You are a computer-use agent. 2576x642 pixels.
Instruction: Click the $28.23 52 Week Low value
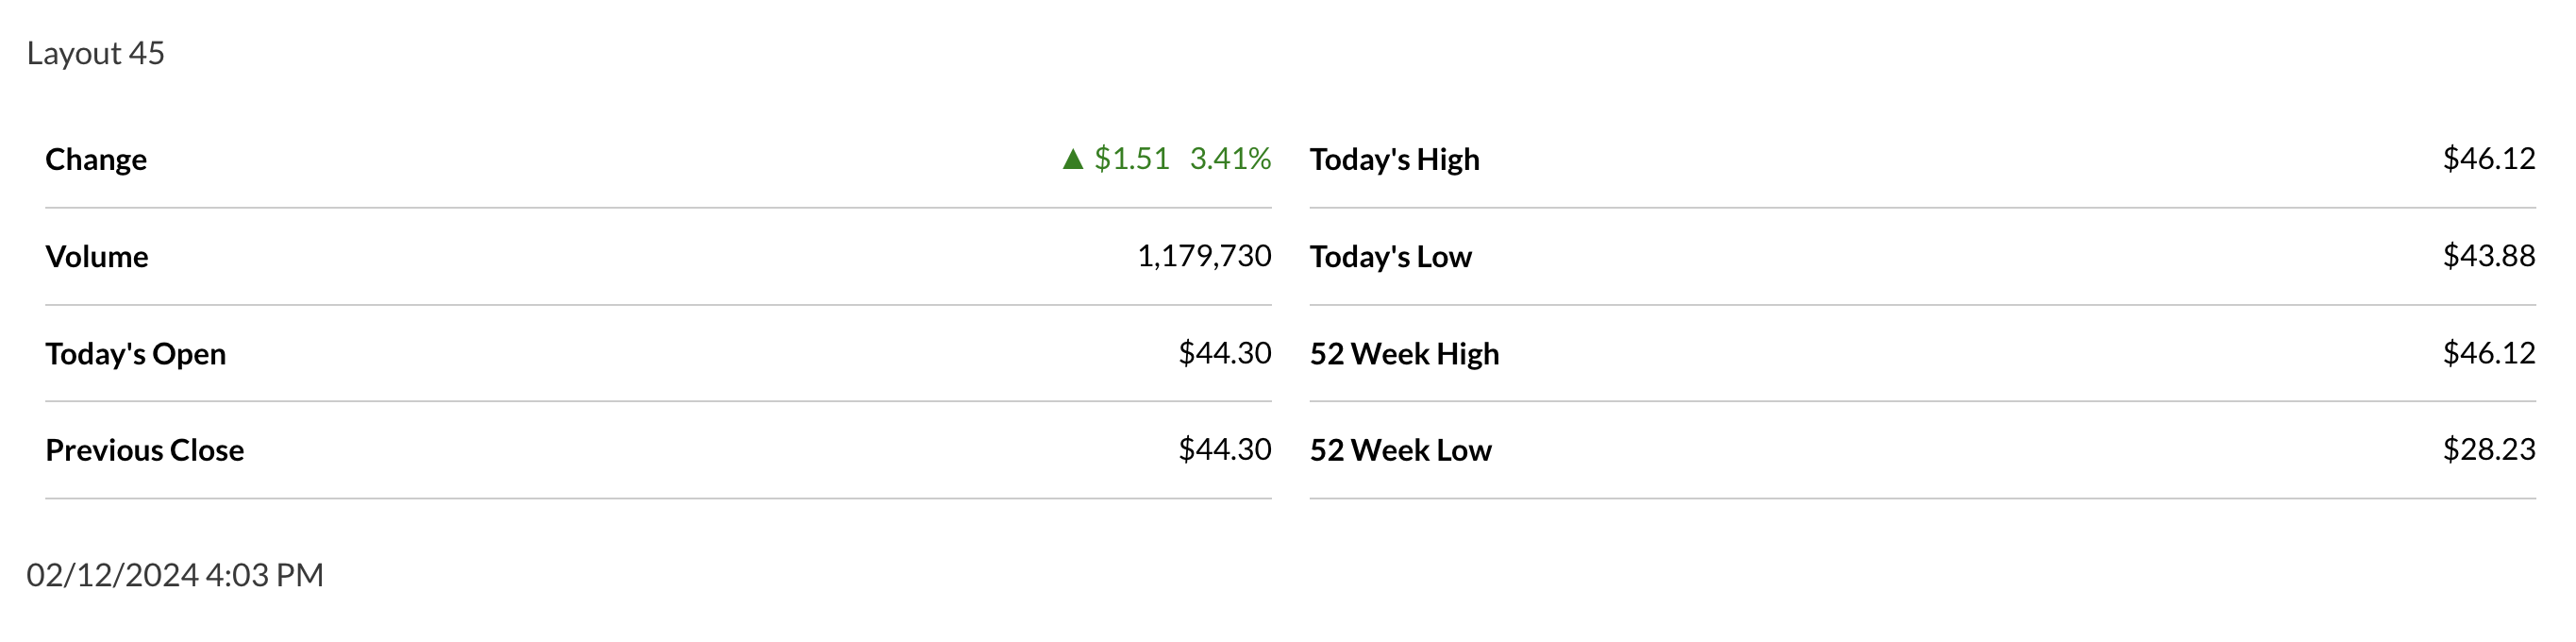point(2488,450)
